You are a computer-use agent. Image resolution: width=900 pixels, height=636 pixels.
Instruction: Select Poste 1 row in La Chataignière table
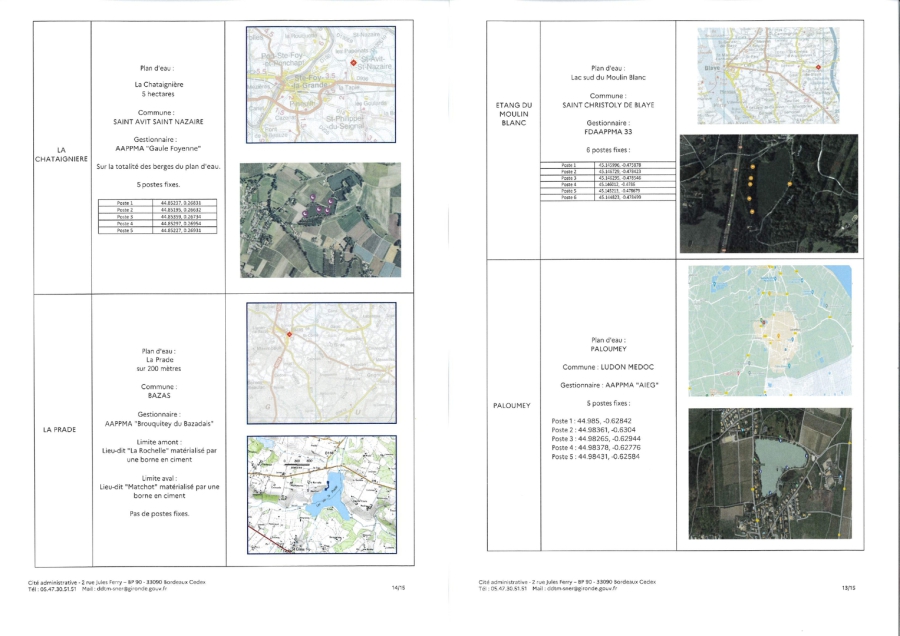(x=160, y=203)
